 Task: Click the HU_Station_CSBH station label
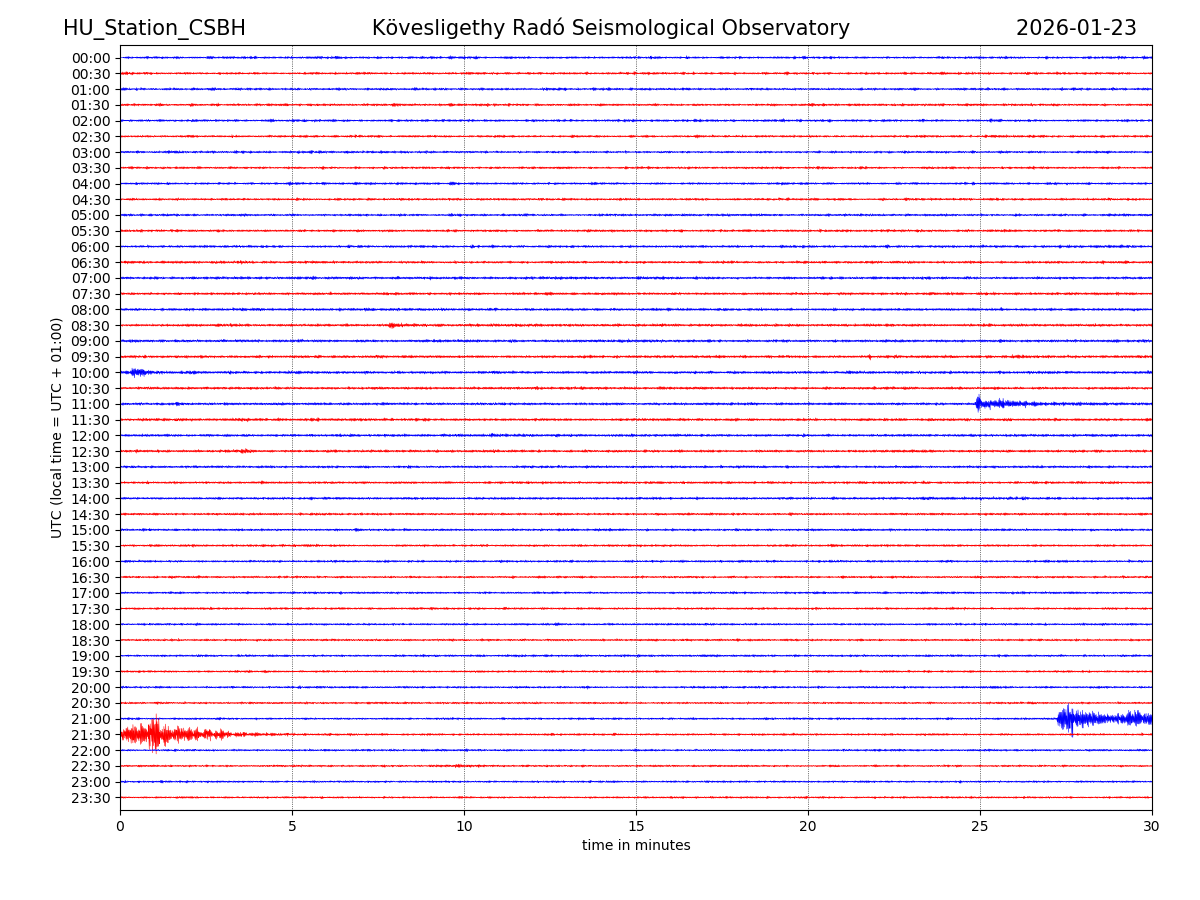pyautogui.click(x=154, y=29)
